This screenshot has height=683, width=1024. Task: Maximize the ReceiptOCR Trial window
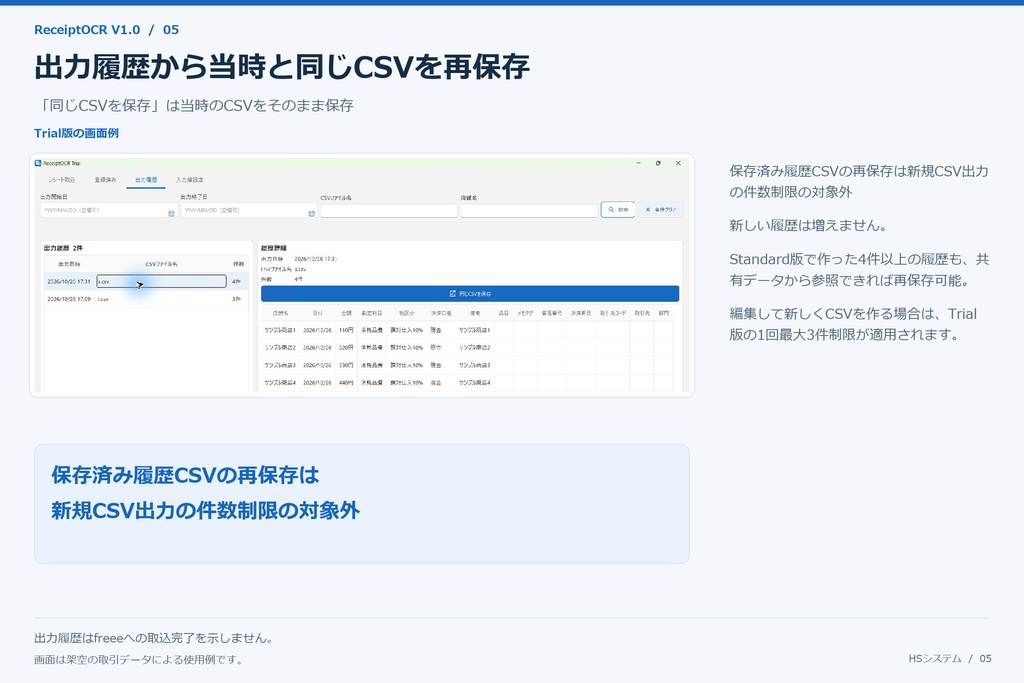click(x=658, y=163)
